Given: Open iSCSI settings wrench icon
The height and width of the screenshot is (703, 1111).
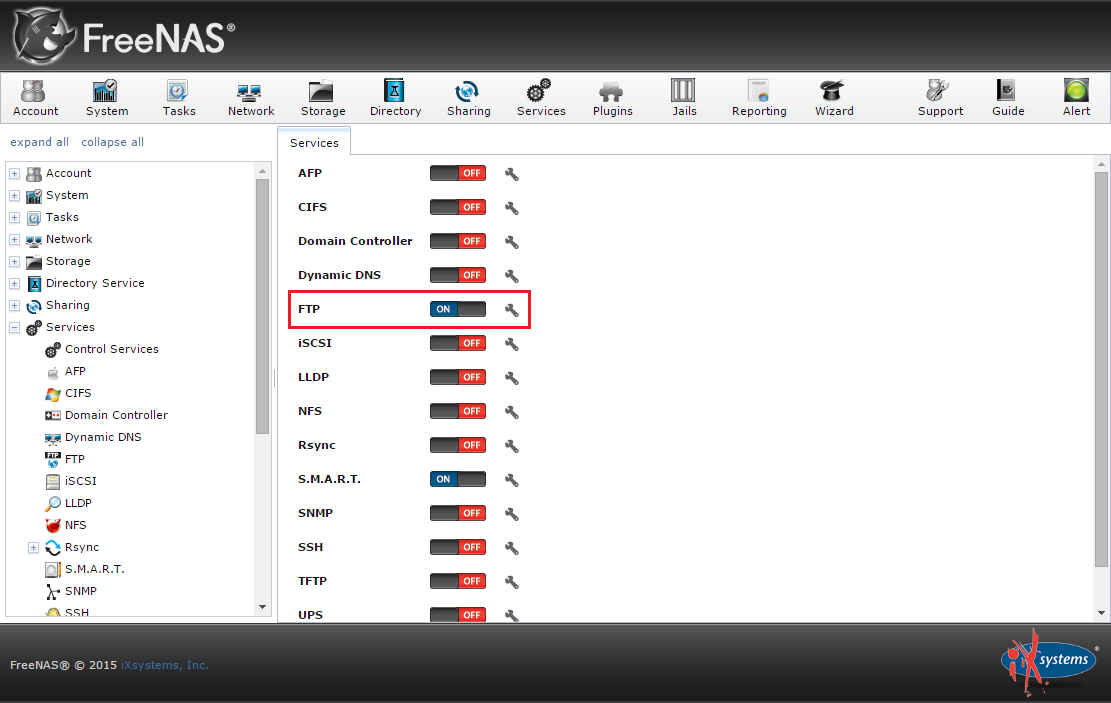Looking at the screenshot, I should (512, 344).
